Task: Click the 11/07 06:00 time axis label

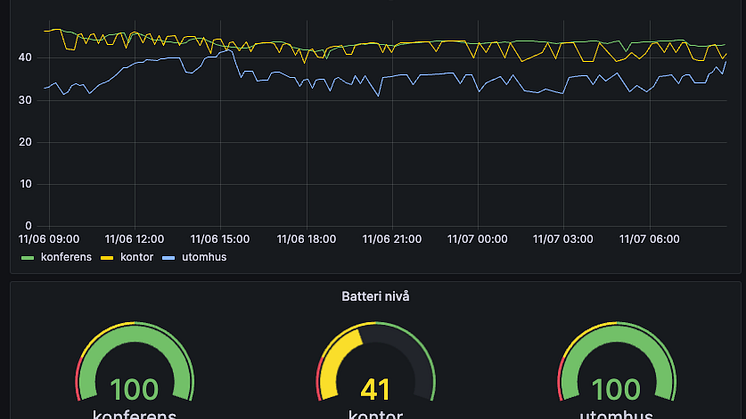Action: point(650,239)
